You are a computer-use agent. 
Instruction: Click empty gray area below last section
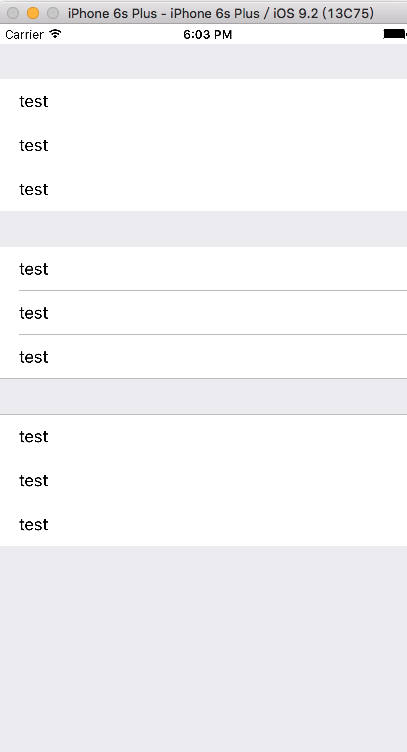click(x=203, y=649)
